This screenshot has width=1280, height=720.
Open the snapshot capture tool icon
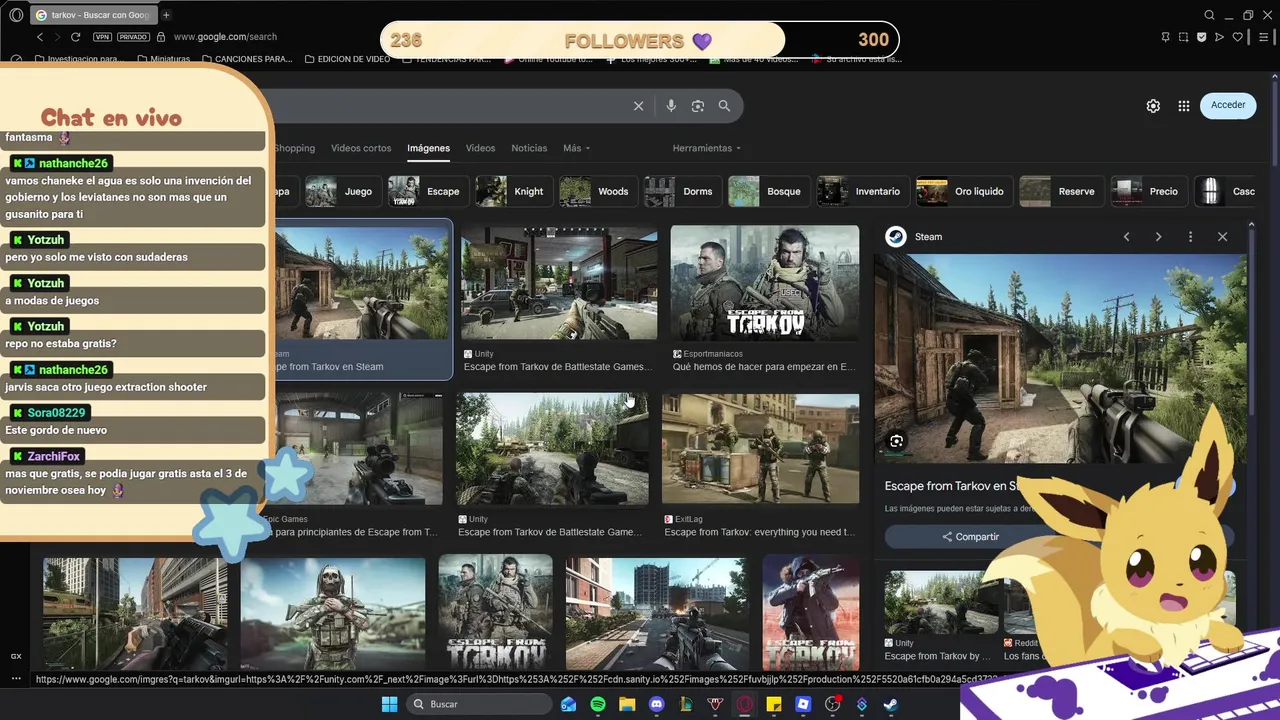pyautogui.click(x=1183, y=37)
